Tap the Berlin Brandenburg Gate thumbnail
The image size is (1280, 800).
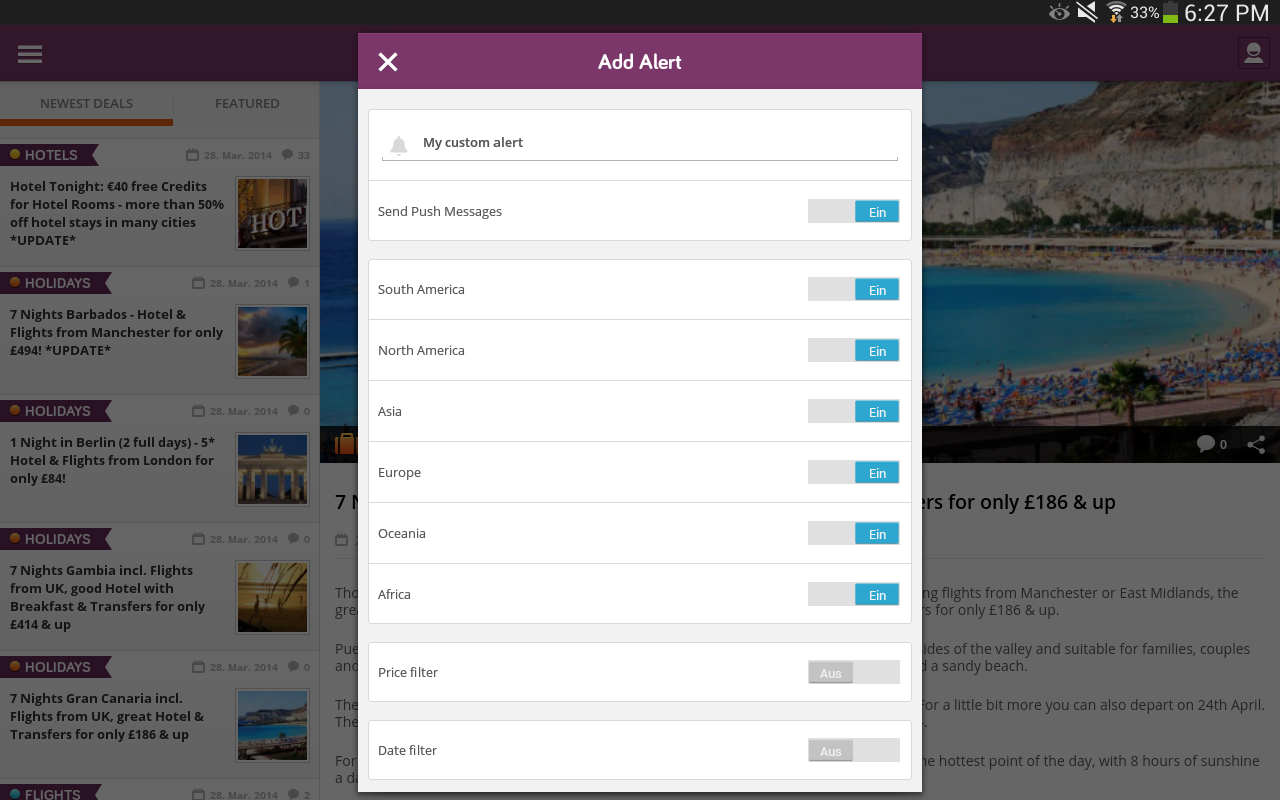273,469
